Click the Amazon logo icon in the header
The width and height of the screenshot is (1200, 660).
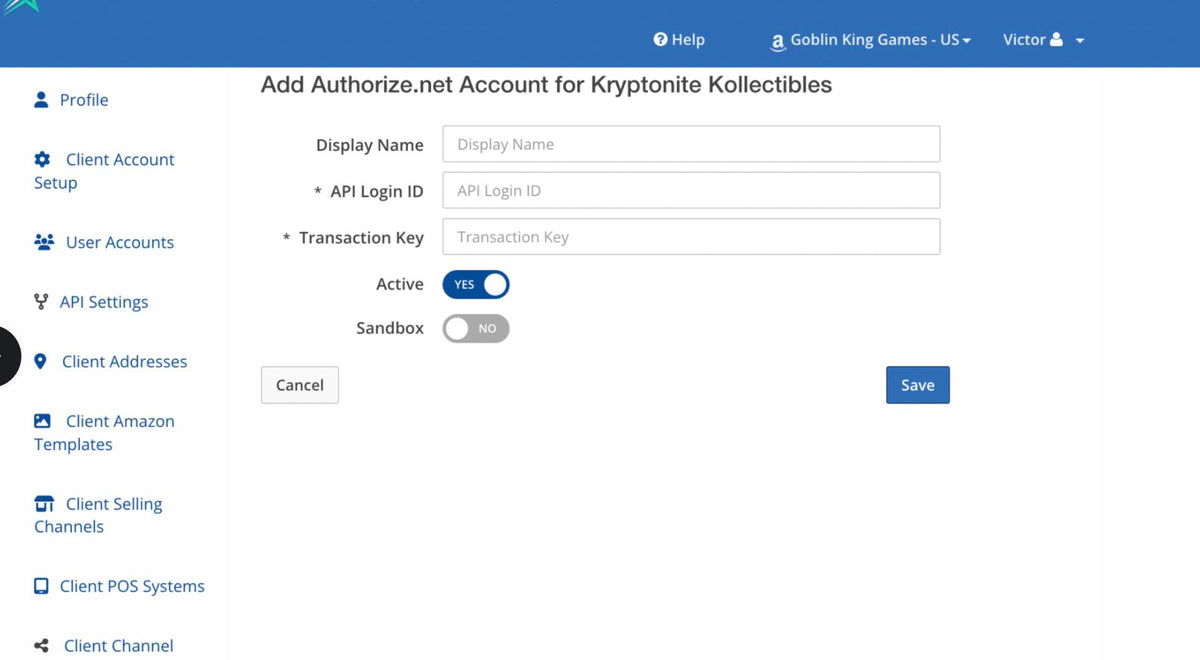[x=778, y=42]
